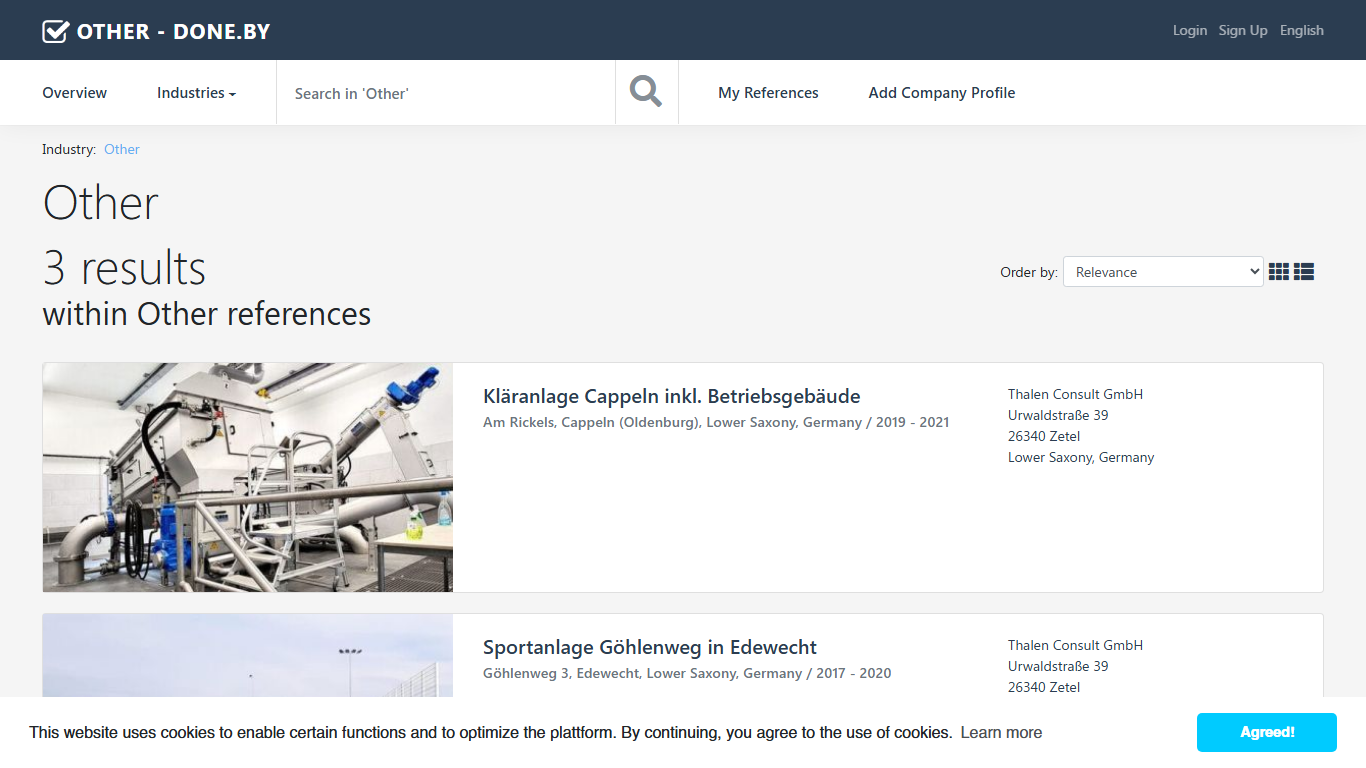Open the Learn more cookie link
Viewport: 1366px width, 768px height.
(1001, 732)
